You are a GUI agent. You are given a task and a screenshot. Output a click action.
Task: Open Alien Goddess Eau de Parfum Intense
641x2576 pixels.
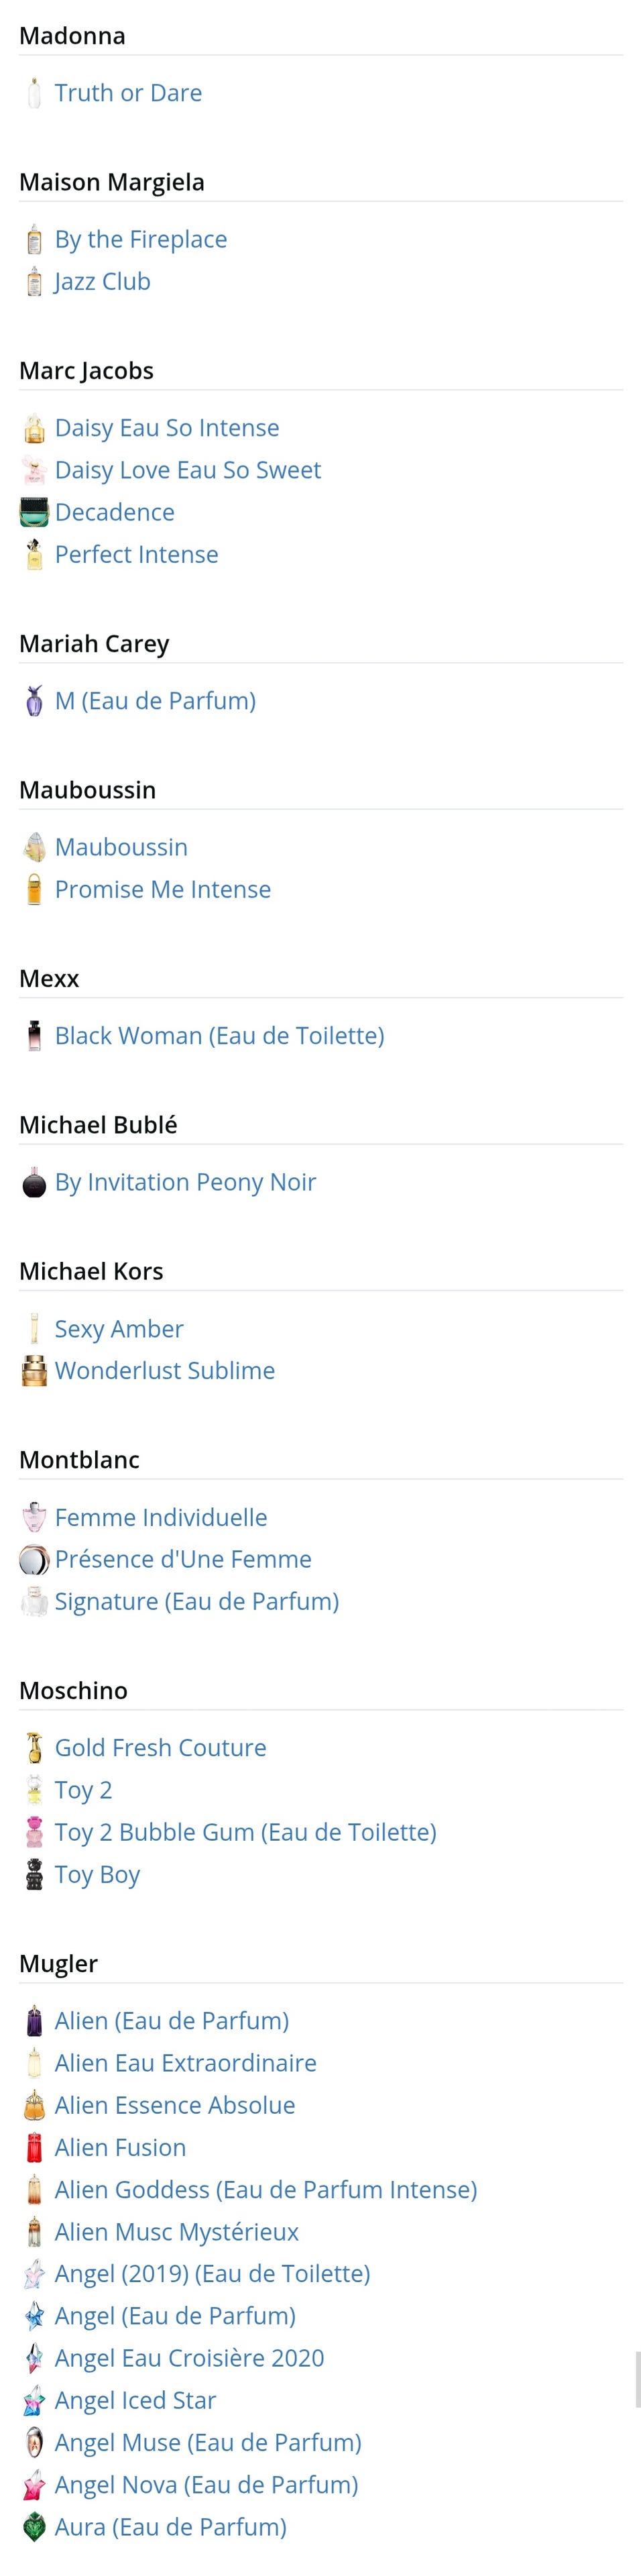[x=266, y=2189]
